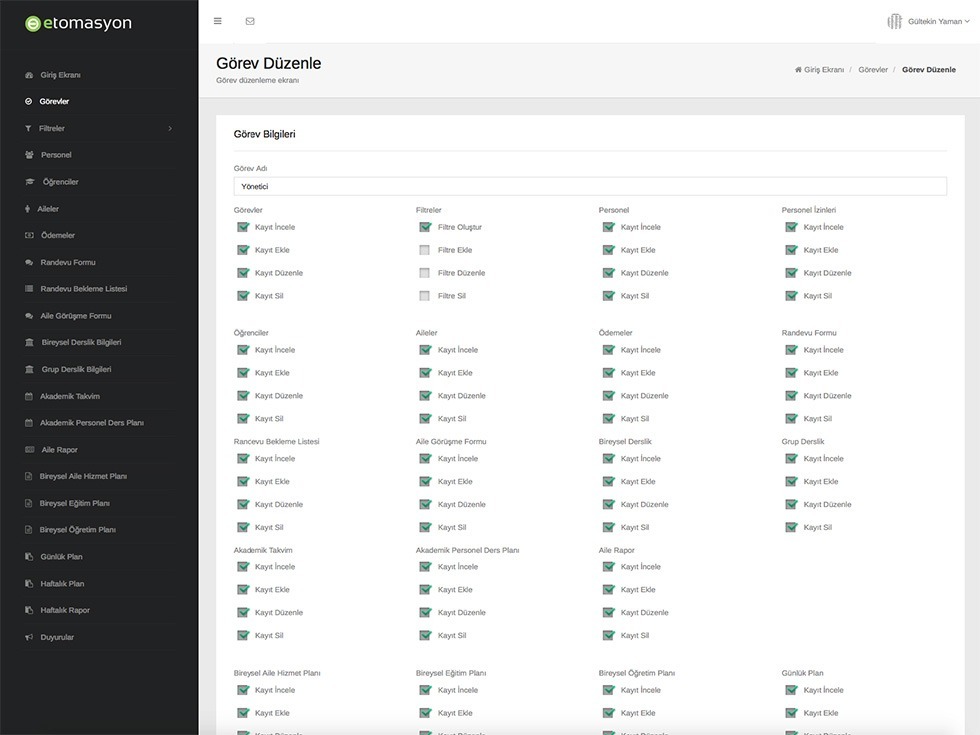Click the Akademik Takvim calendar icon
980x735 pixels.
29,396
